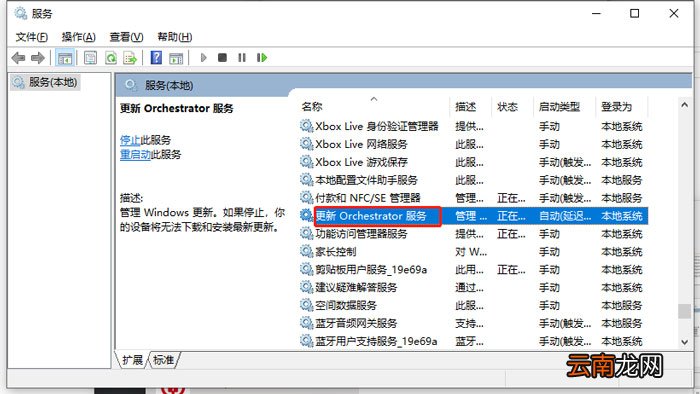Toggle the action pane toolbar icon
The height and width of the screenshot is (394, 700).
click(176, 58)
